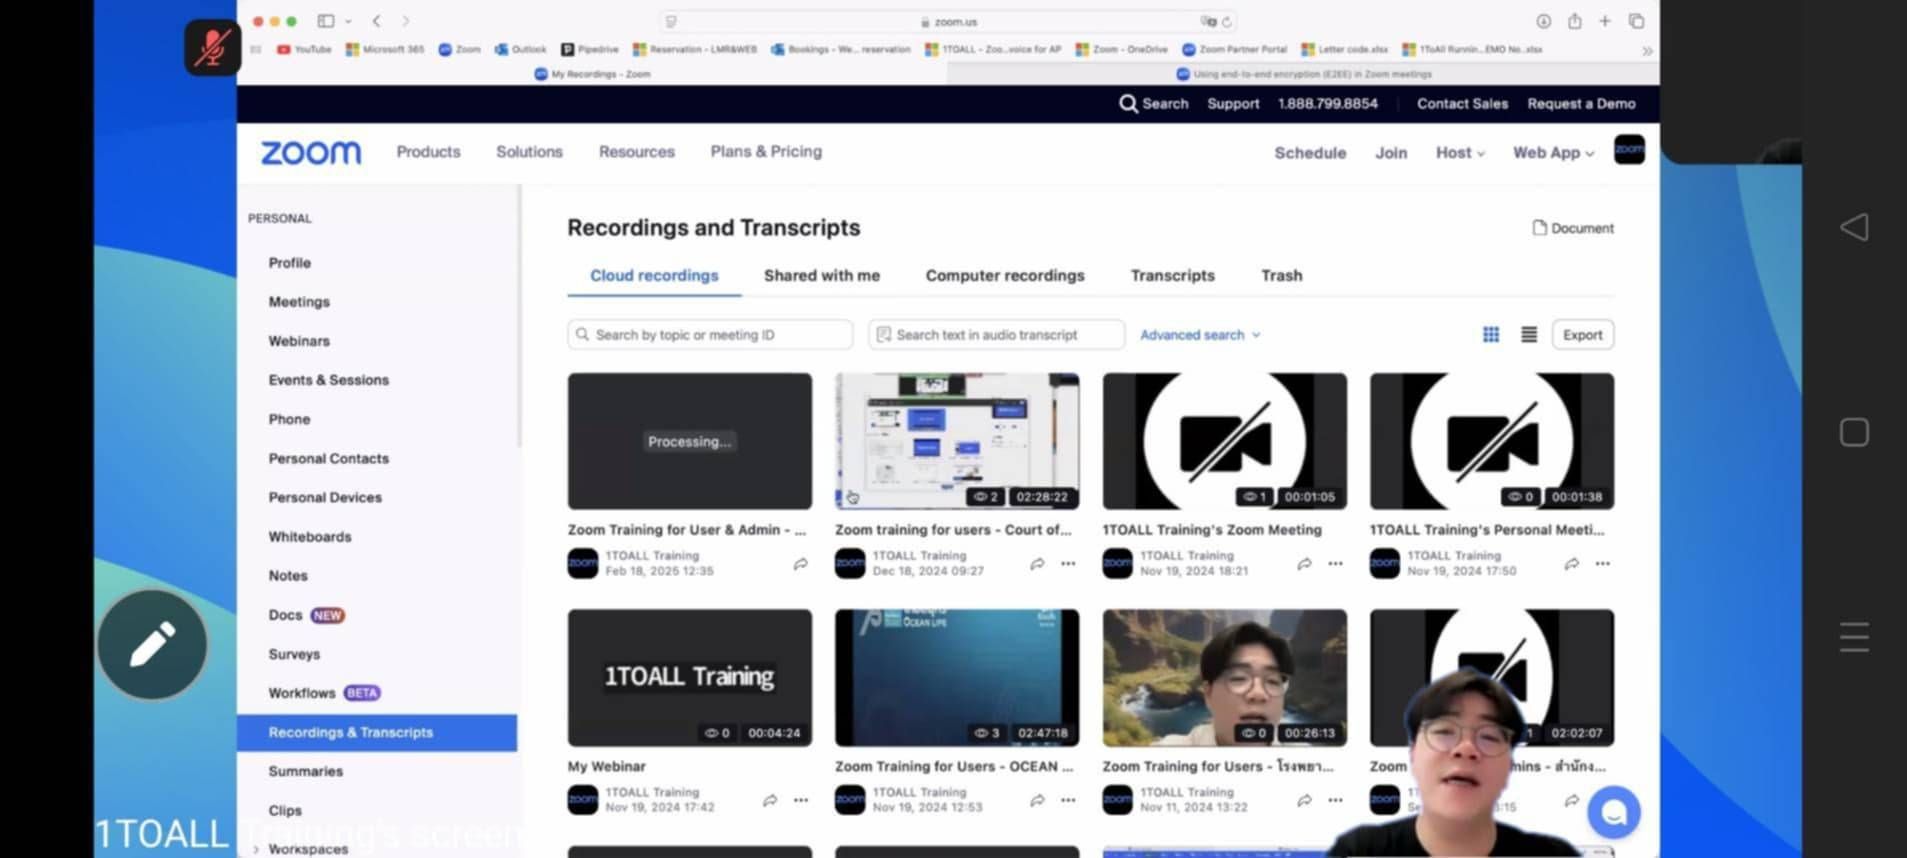The width and height of the screenshot is (1907, 858).
Task: Open more options for Dec 18, 2024 recording
Action: [1068, 564]
